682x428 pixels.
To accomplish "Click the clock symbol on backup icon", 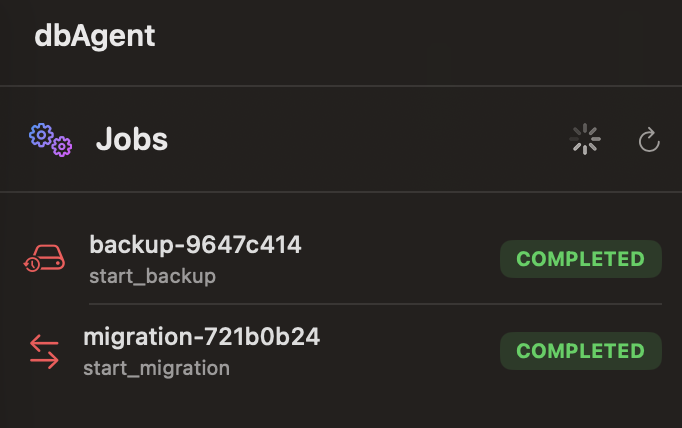I will tap(33, 264).
